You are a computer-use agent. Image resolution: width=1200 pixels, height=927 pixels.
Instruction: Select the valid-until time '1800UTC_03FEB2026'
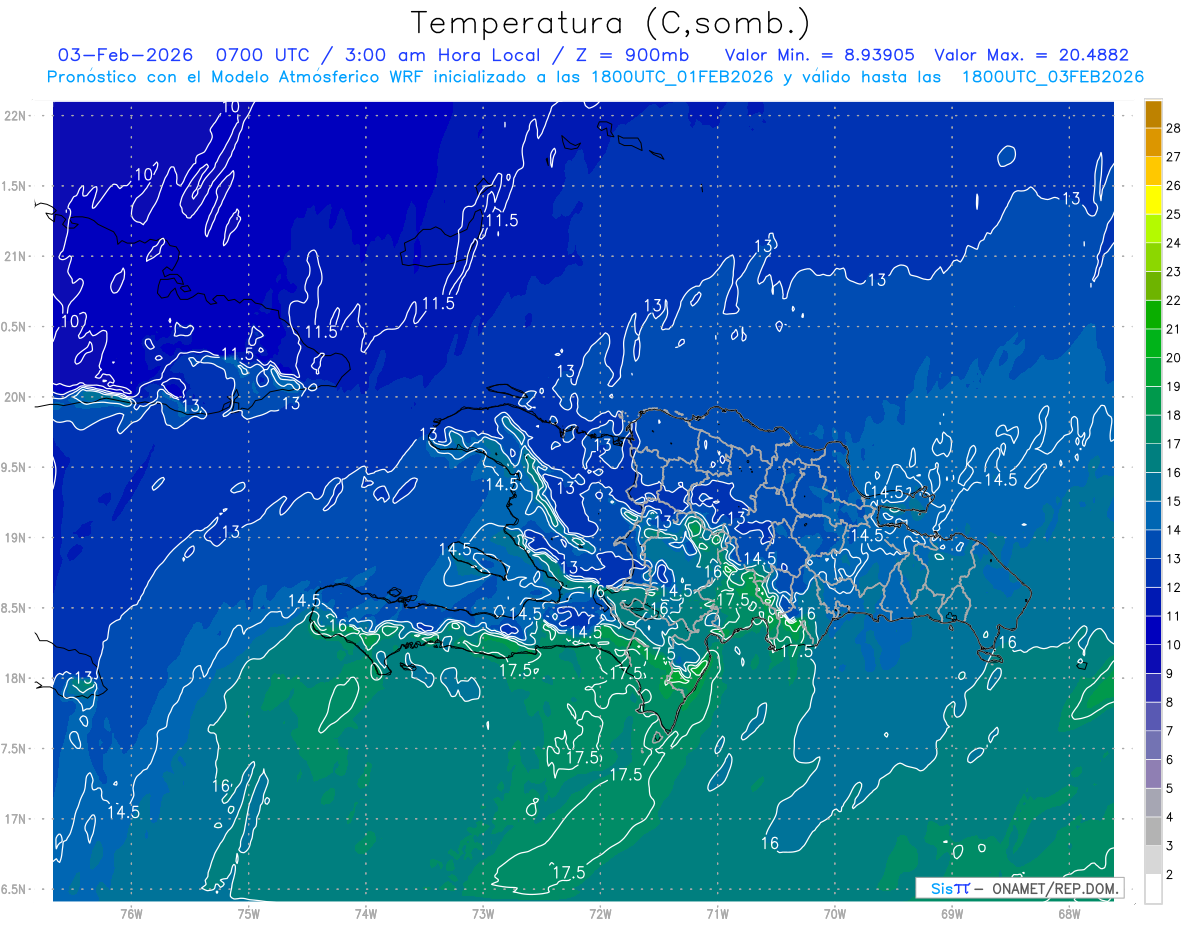(1052, 77)
